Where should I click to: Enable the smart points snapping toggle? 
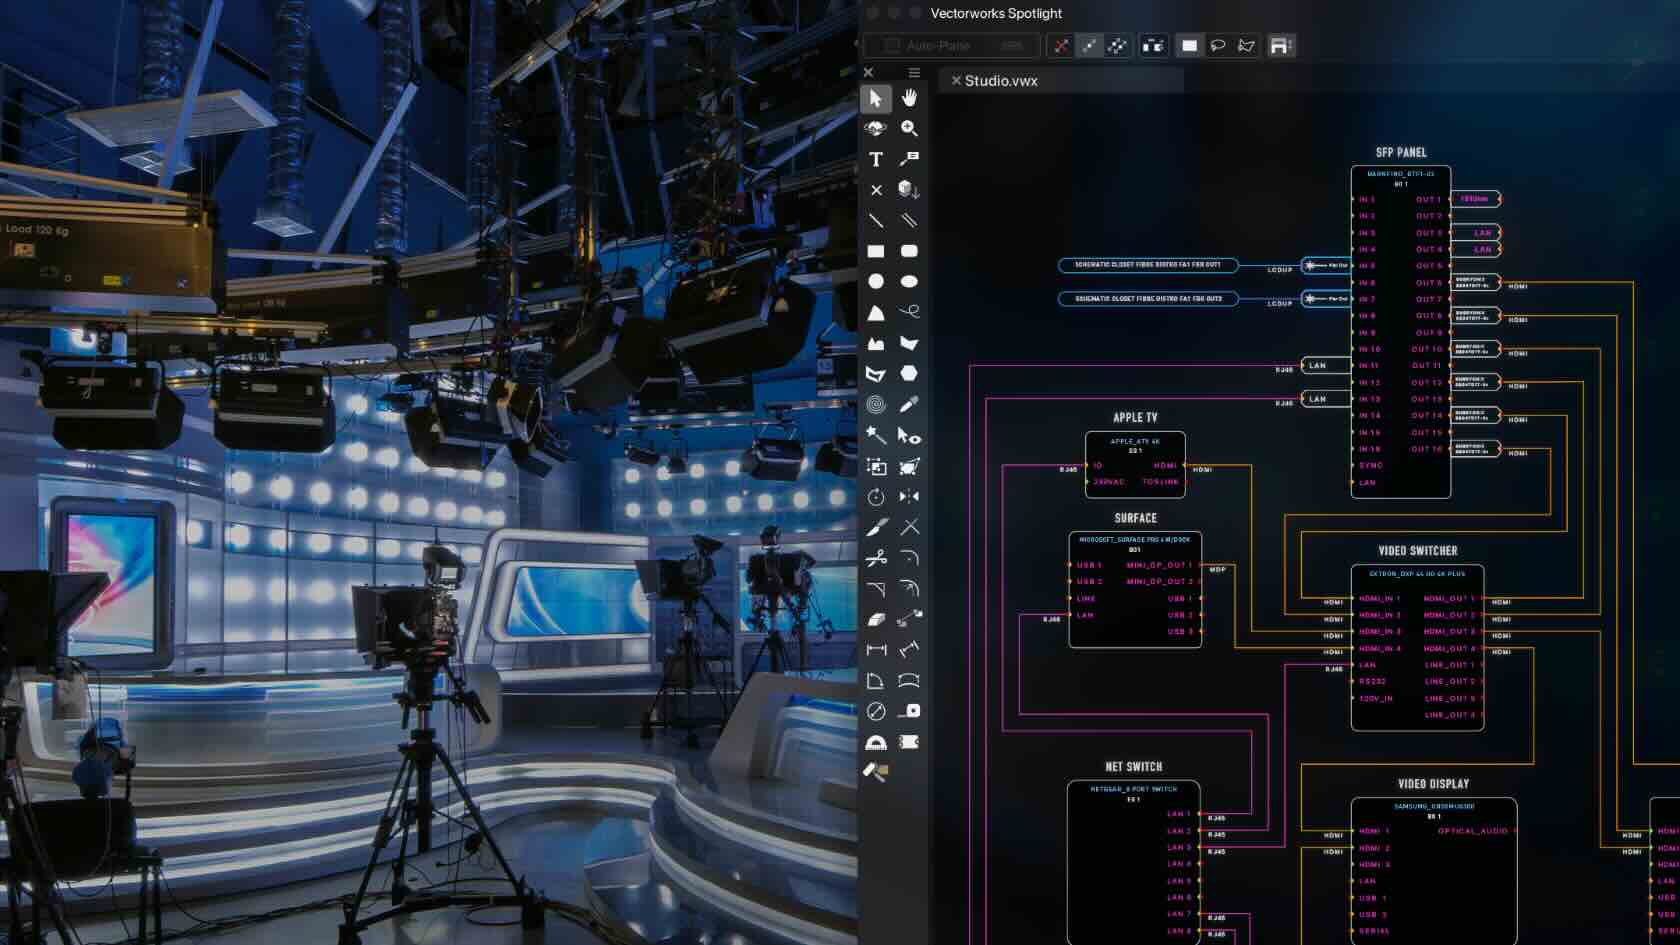(1090, 45)
